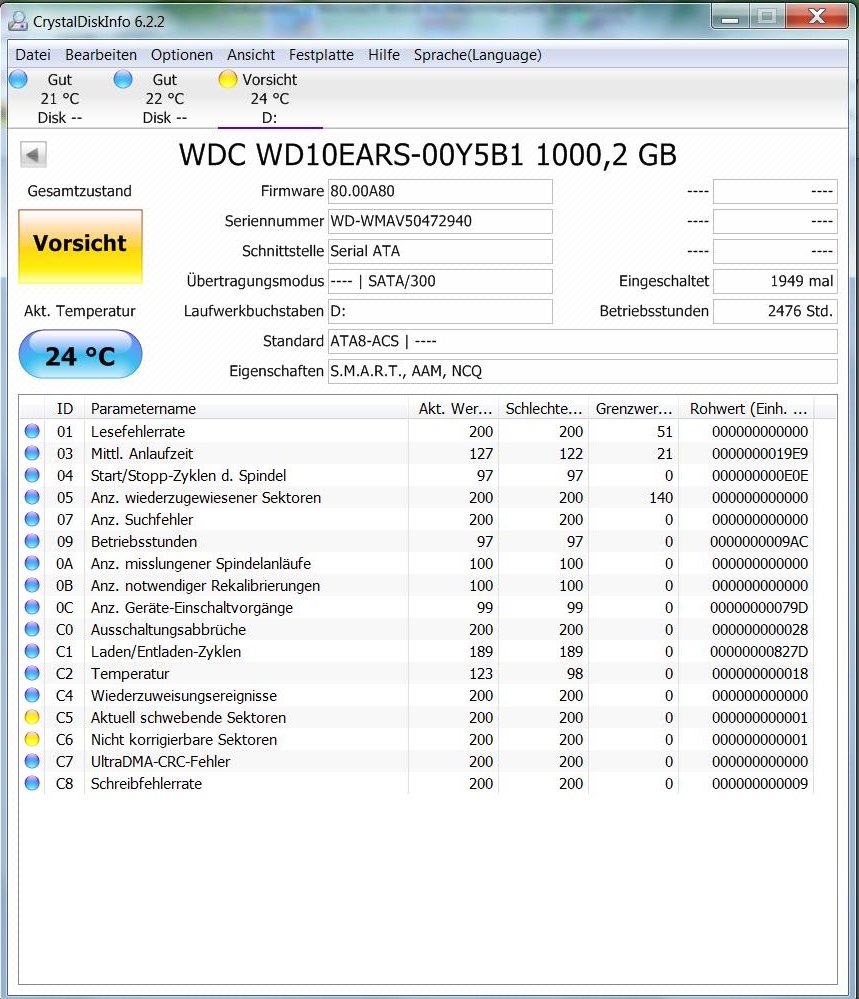Click raw value 0000000009AC
Viewport: 859px width, 999px height.
coord(759,542)
